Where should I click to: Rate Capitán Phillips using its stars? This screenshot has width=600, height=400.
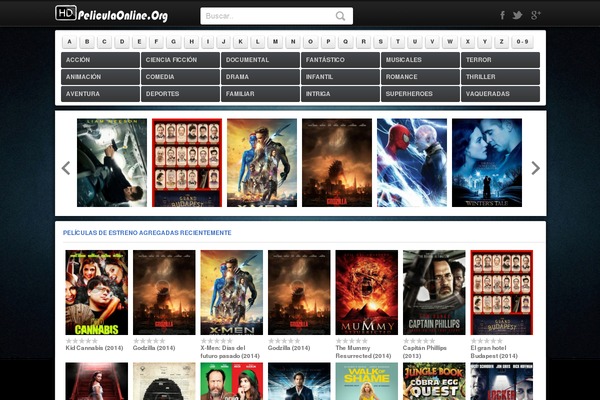point(419,341)
